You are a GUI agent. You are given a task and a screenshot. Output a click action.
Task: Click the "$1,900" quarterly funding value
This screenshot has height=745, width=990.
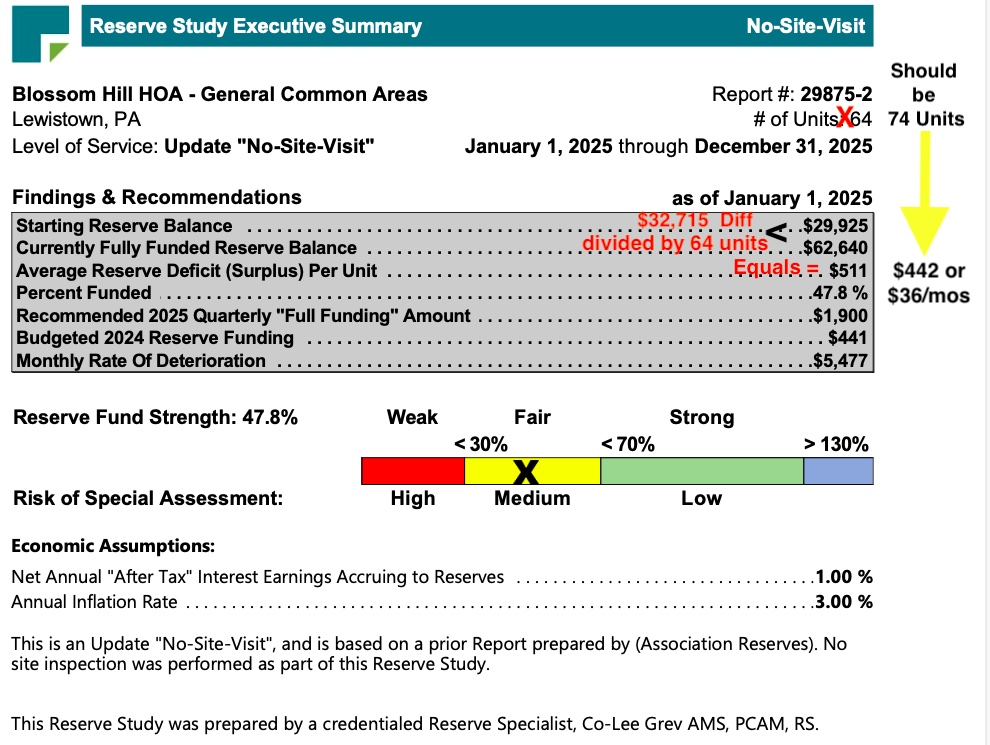point(840,316)
